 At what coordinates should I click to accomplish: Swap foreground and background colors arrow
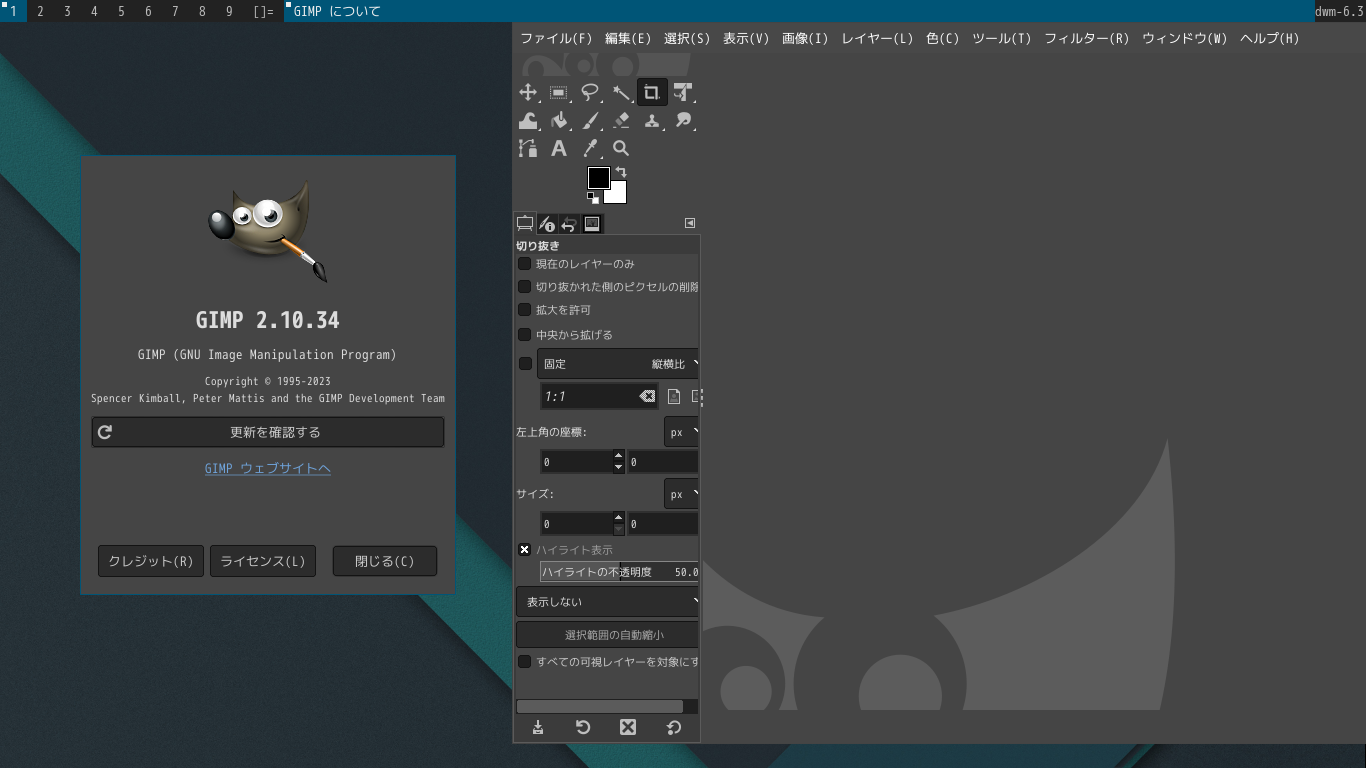pos(620,172)
